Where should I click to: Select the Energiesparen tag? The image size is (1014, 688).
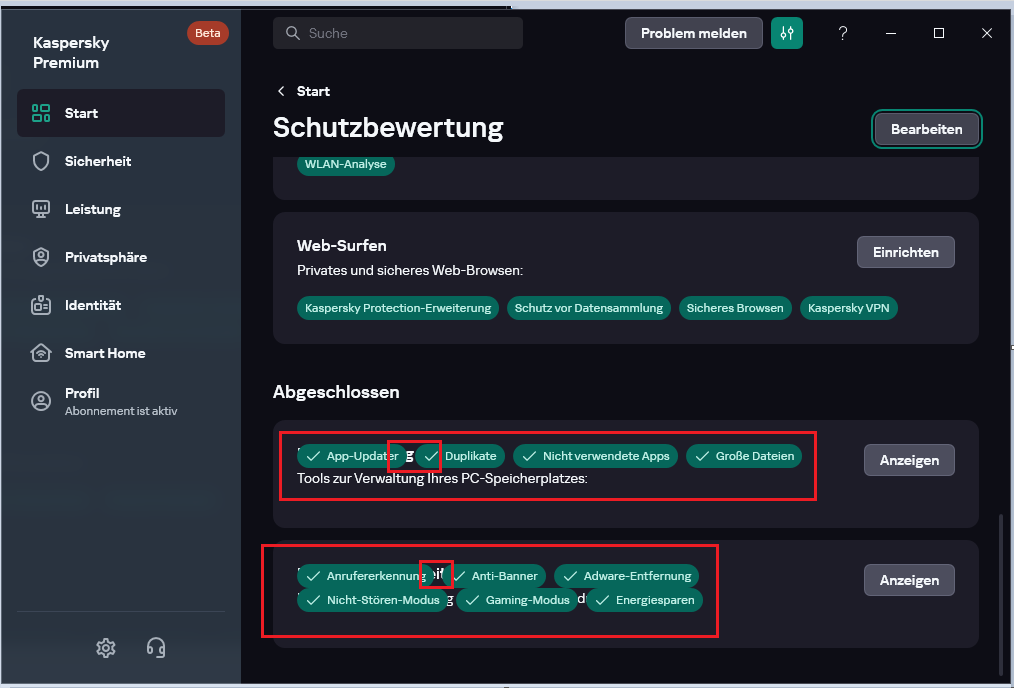(644, 600)
